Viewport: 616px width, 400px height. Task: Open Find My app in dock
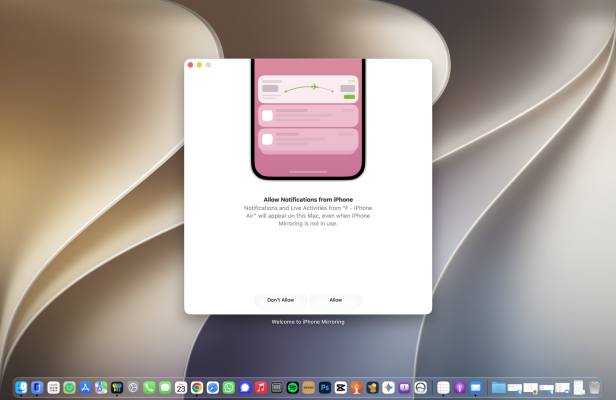pyautogui.click(x=70, y=388)
